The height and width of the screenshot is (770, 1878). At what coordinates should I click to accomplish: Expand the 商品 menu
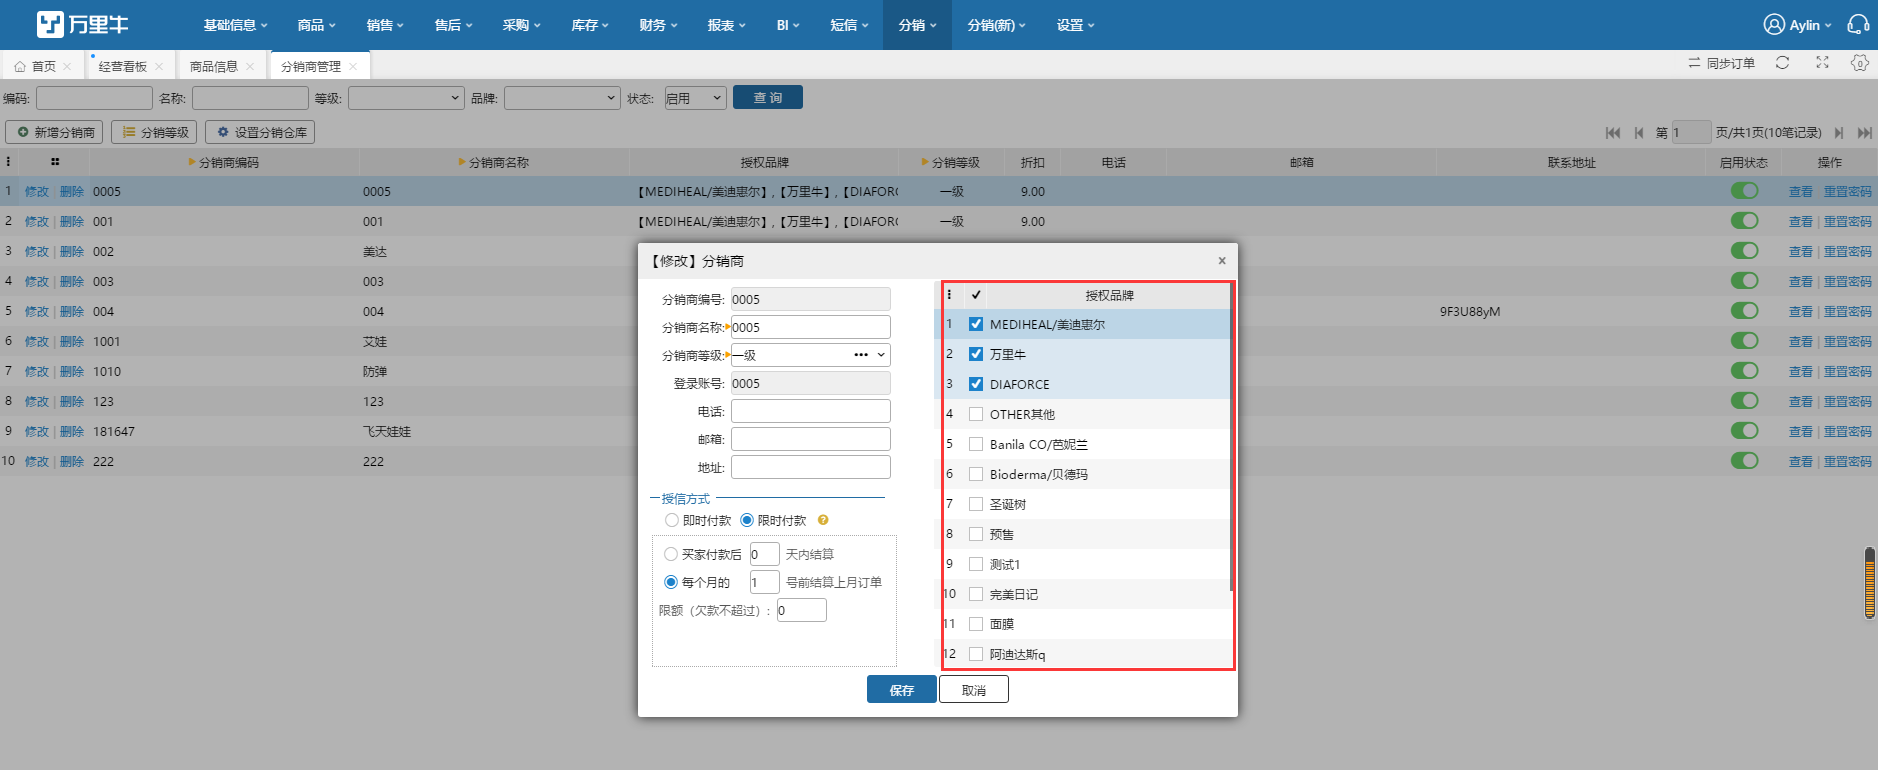[317, 25]
